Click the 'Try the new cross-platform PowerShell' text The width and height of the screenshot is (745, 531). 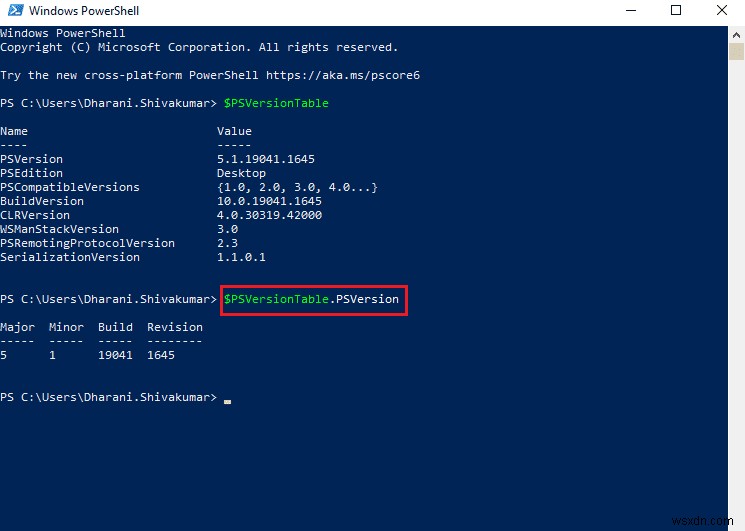point(129,75)
